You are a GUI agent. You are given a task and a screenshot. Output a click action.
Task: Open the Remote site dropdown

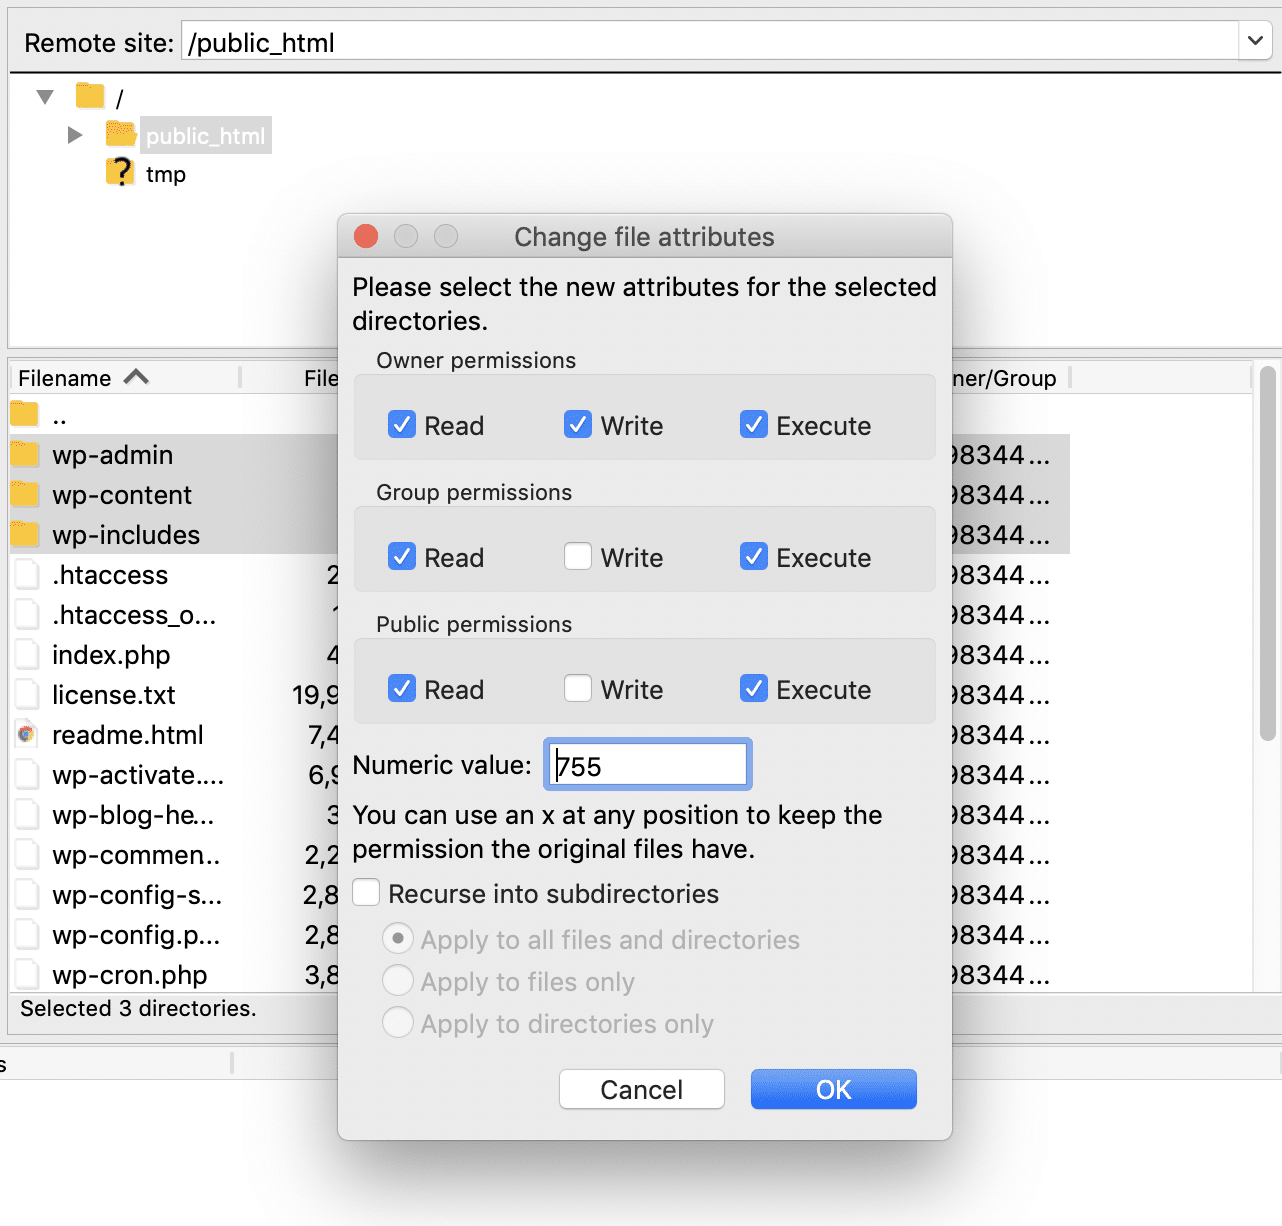point(1255,41)
